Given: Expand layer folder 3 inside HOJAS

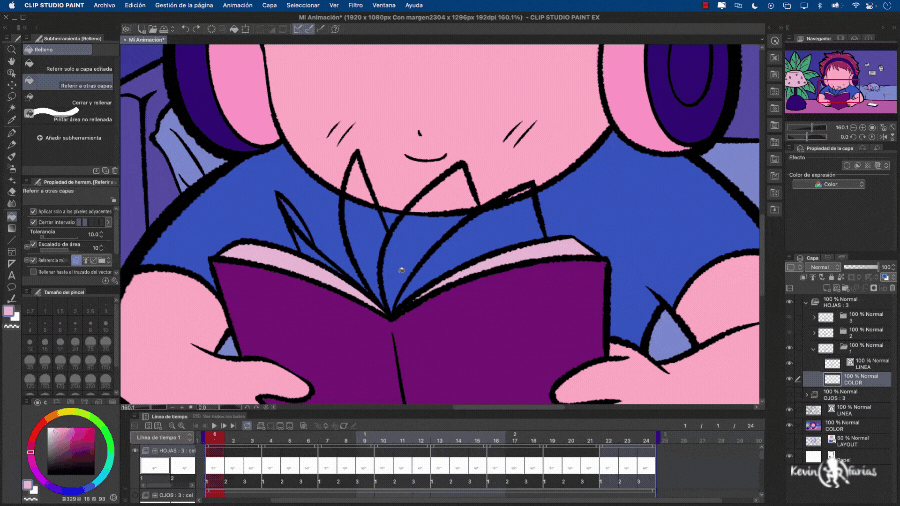Looking at the screenshot, I should click(x=814, y=317).
